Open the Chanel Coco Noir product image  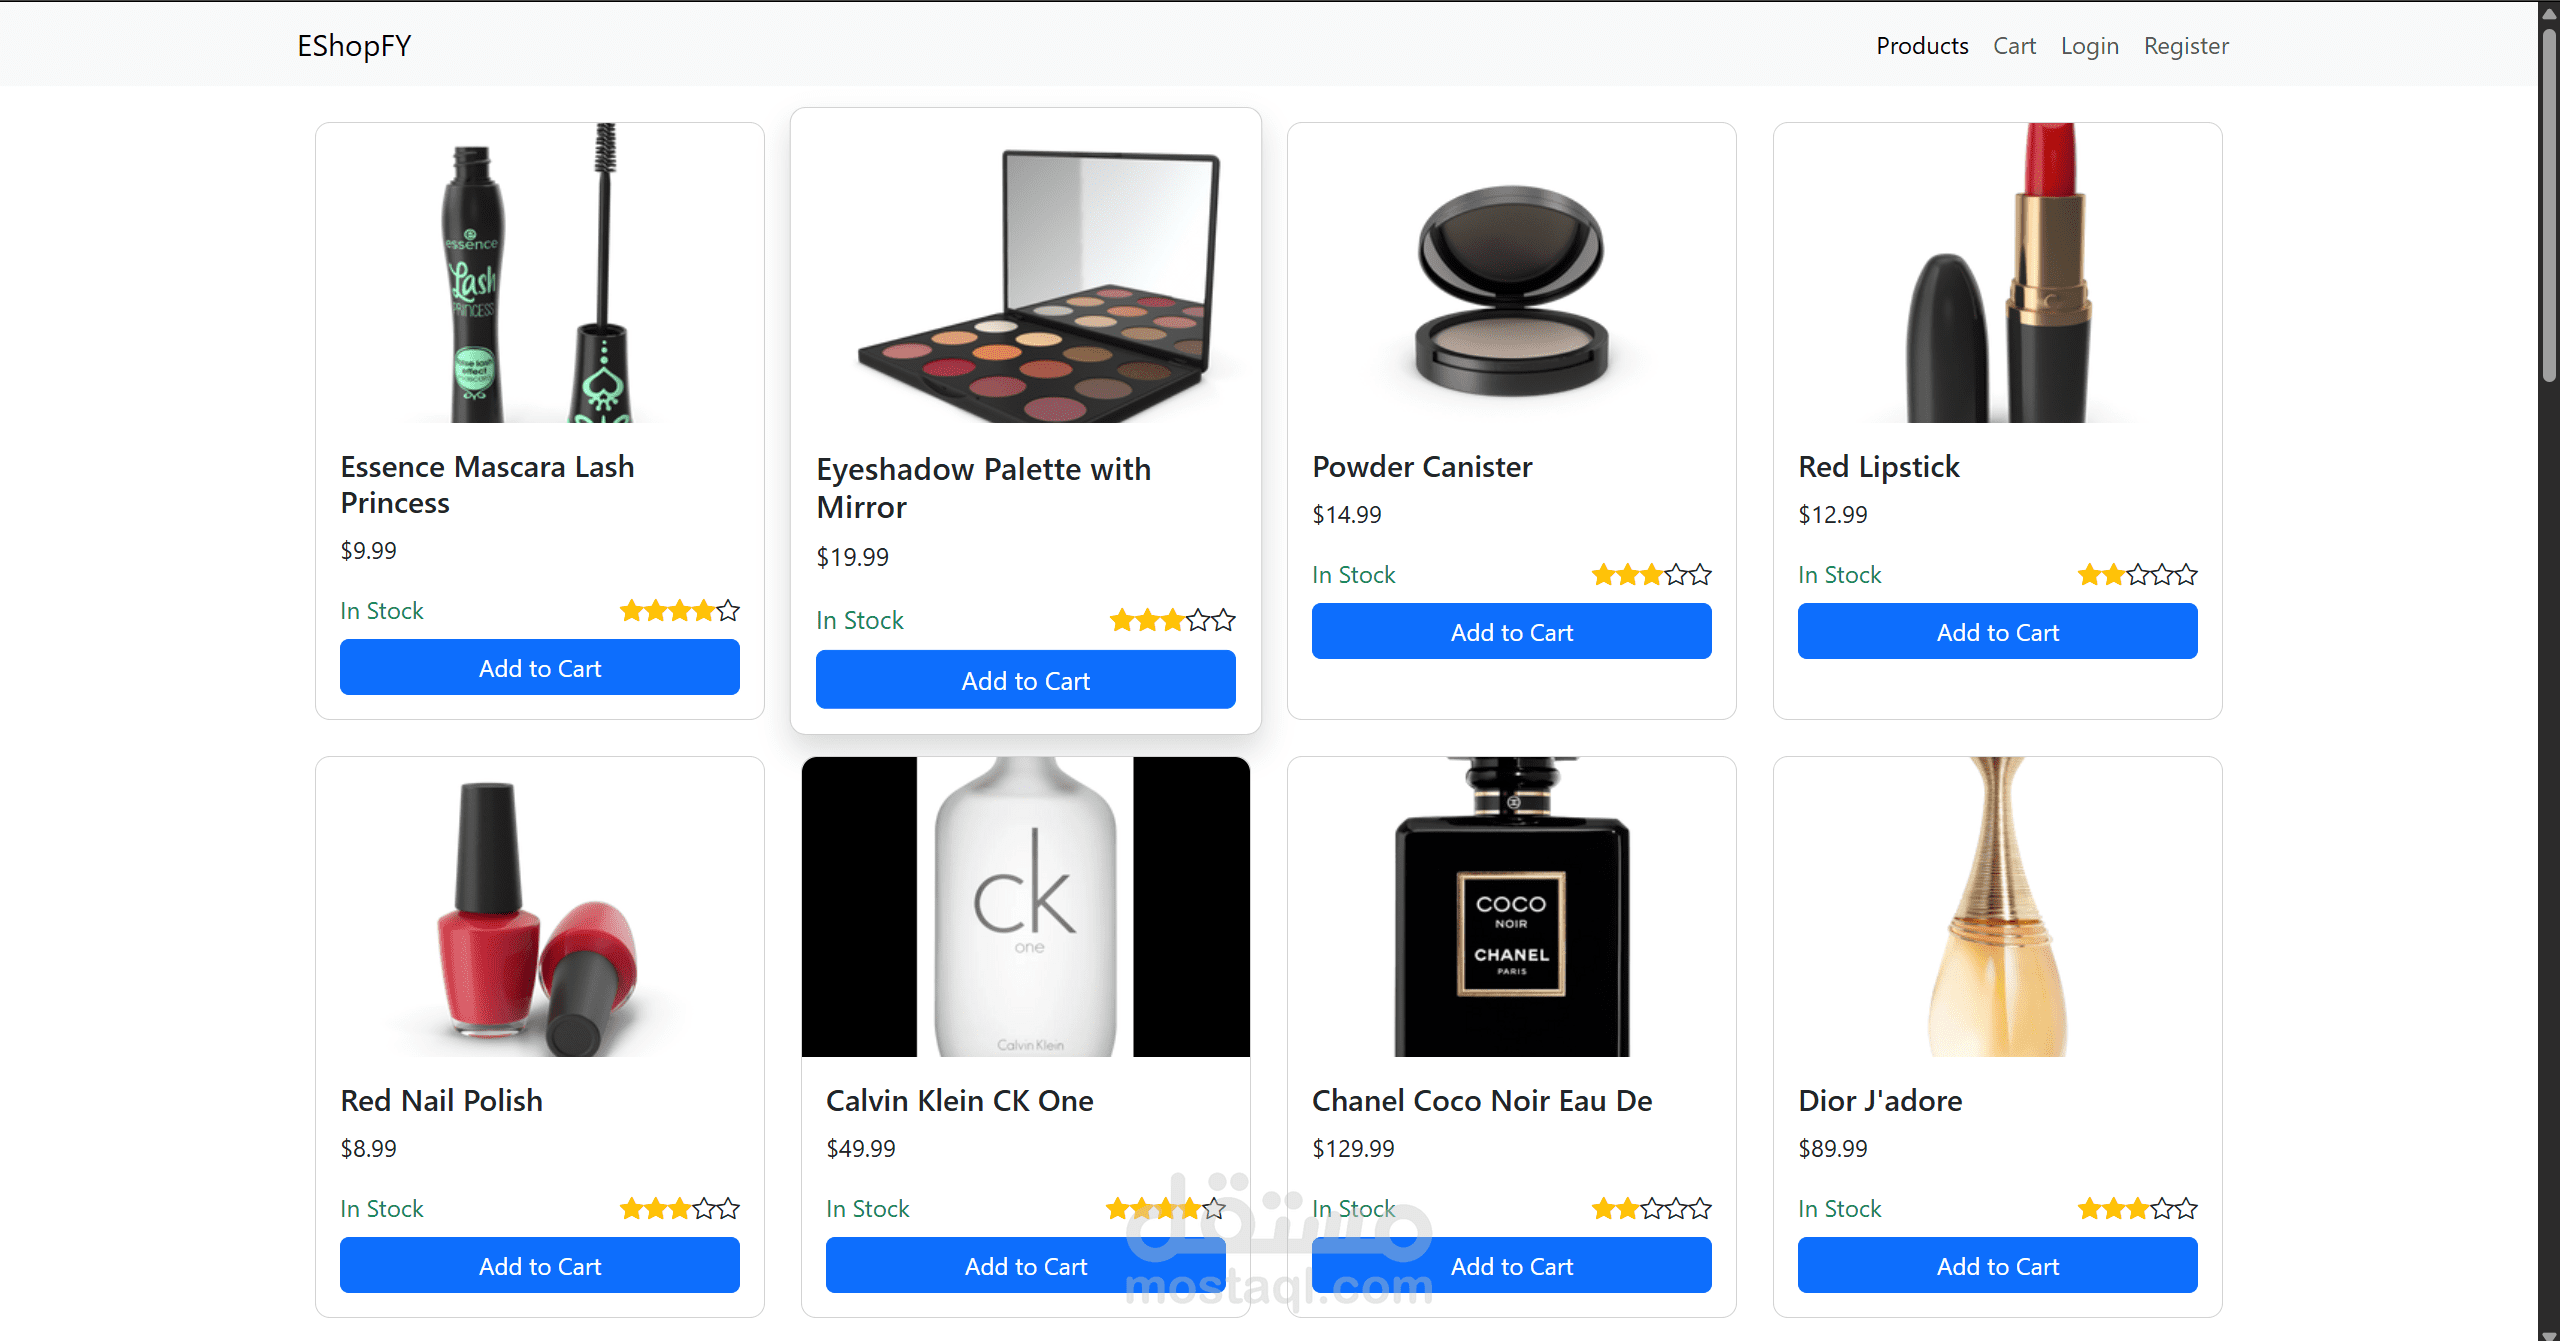coord(1511,906)
